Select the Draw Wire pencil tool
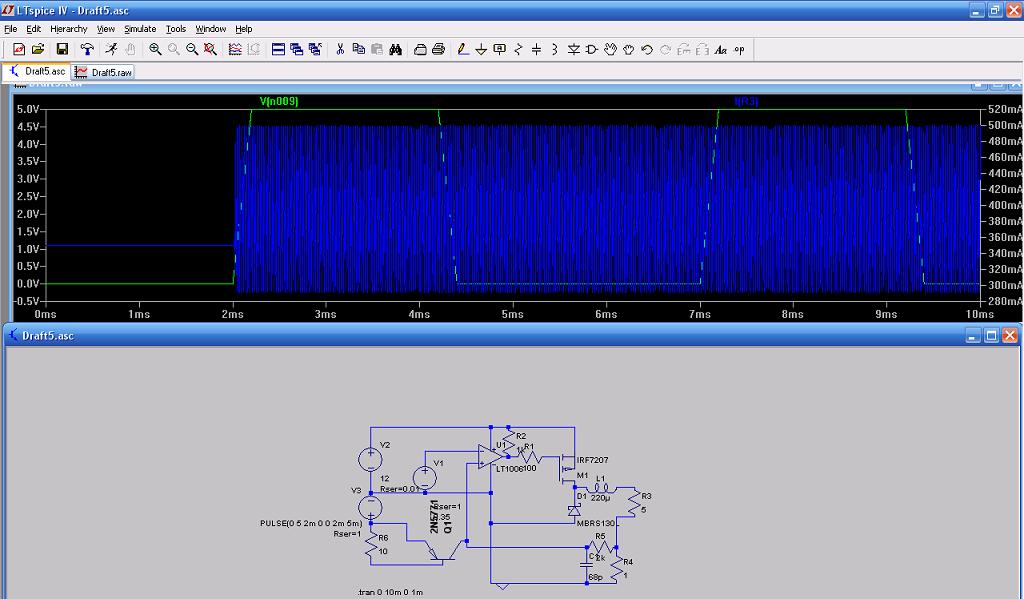This screenshot has width=1024, height=599. click(463, 50)
